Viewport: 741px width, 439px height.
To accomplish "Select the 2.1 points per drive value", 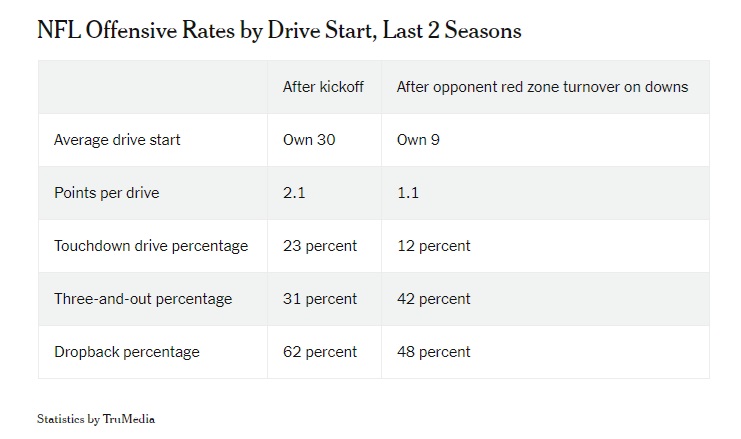I will coord(294,193).
